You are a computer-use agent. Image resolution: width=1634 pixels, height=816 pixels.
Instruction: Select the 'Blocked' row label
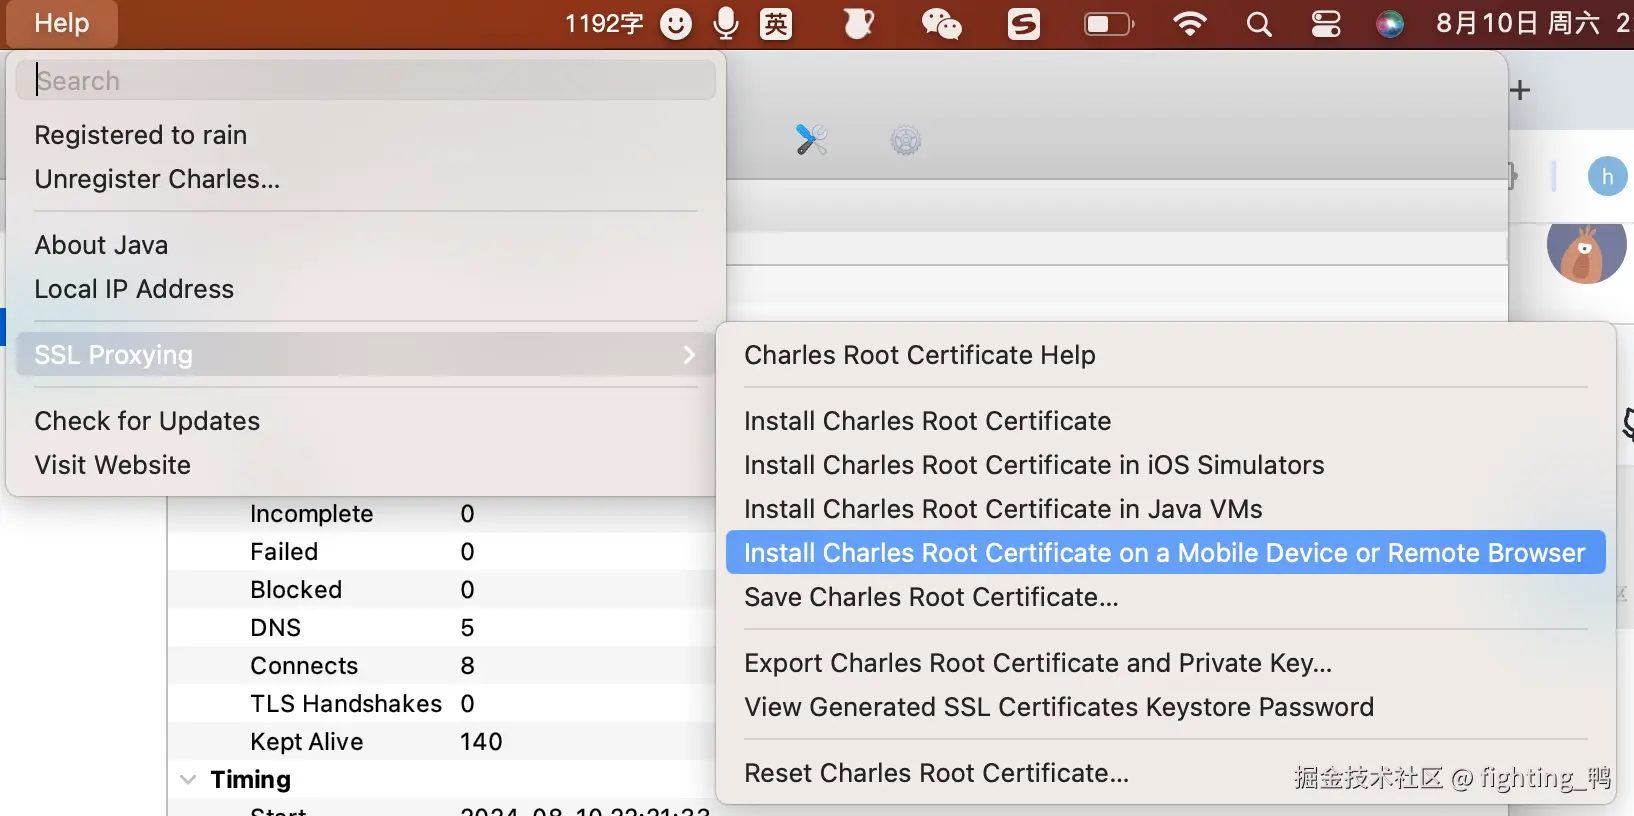coord(296,590)
